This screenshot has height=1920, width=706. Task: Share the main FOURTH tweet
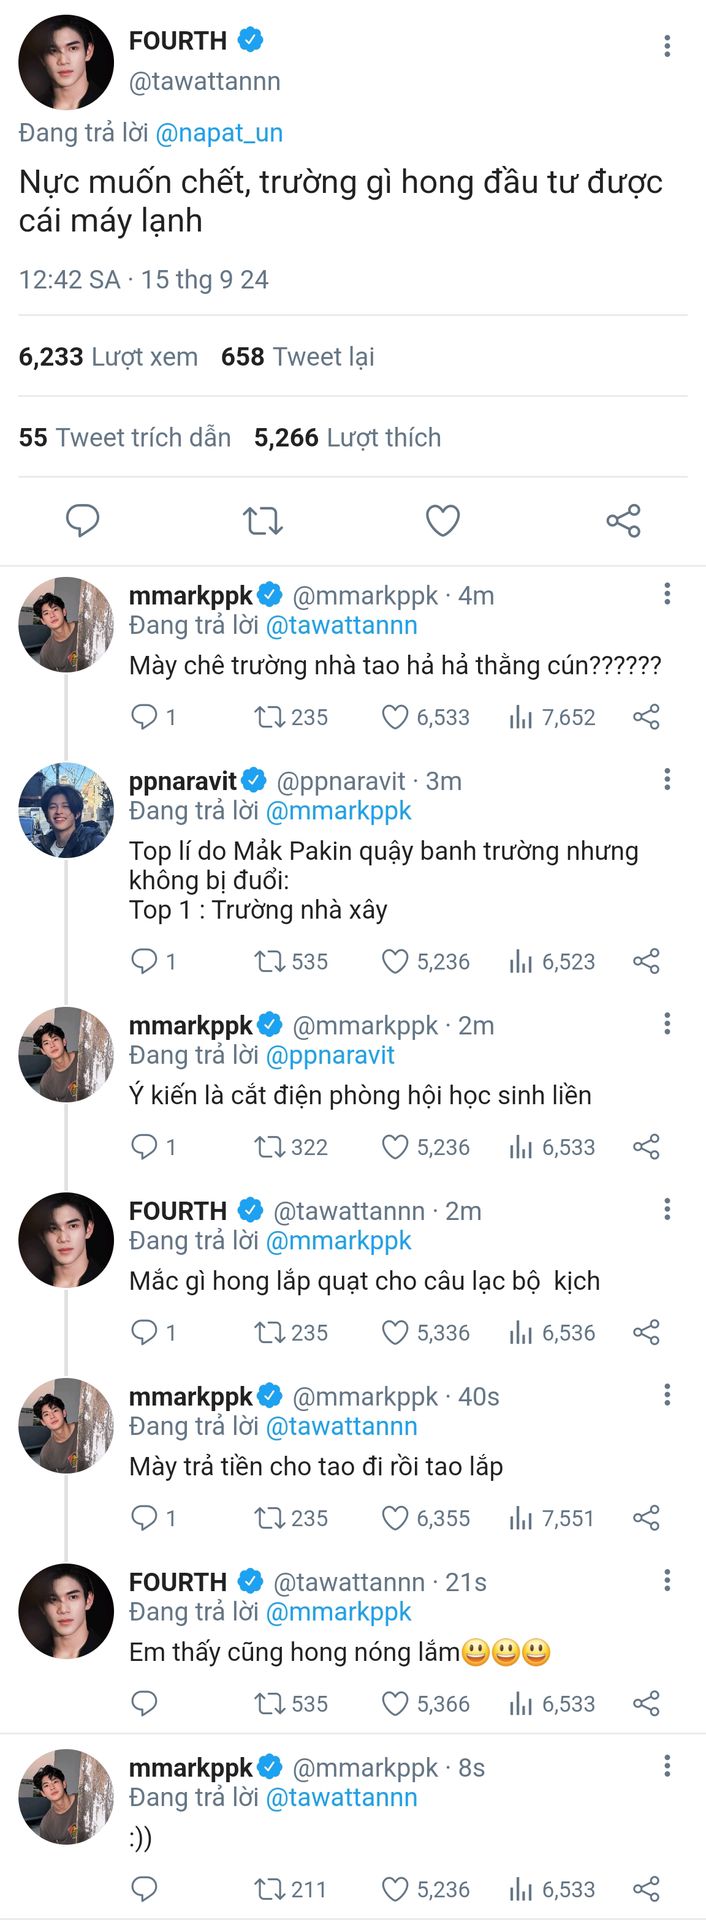click(x=623, y=520)
